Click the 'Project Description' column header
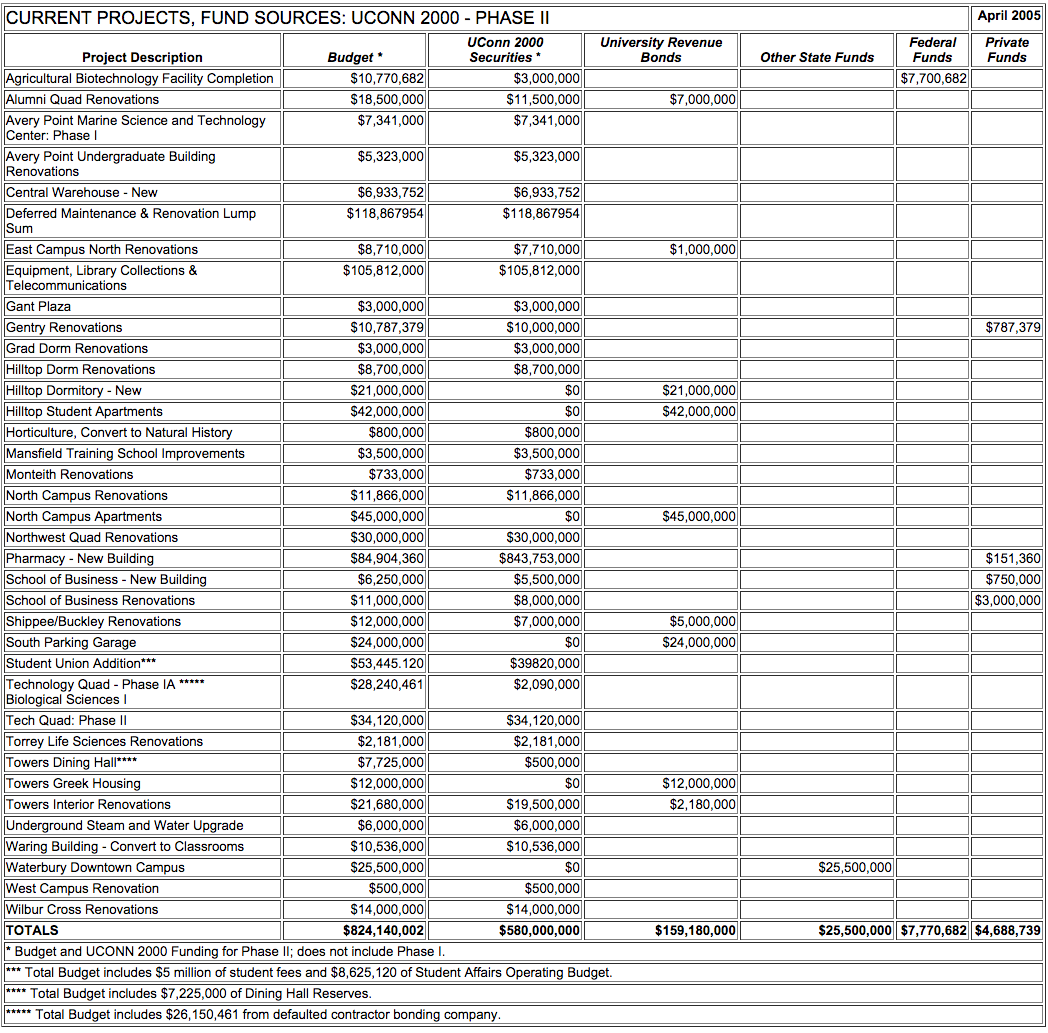The width and height of the screenshot is (1048, 1033). pos(142,57)
